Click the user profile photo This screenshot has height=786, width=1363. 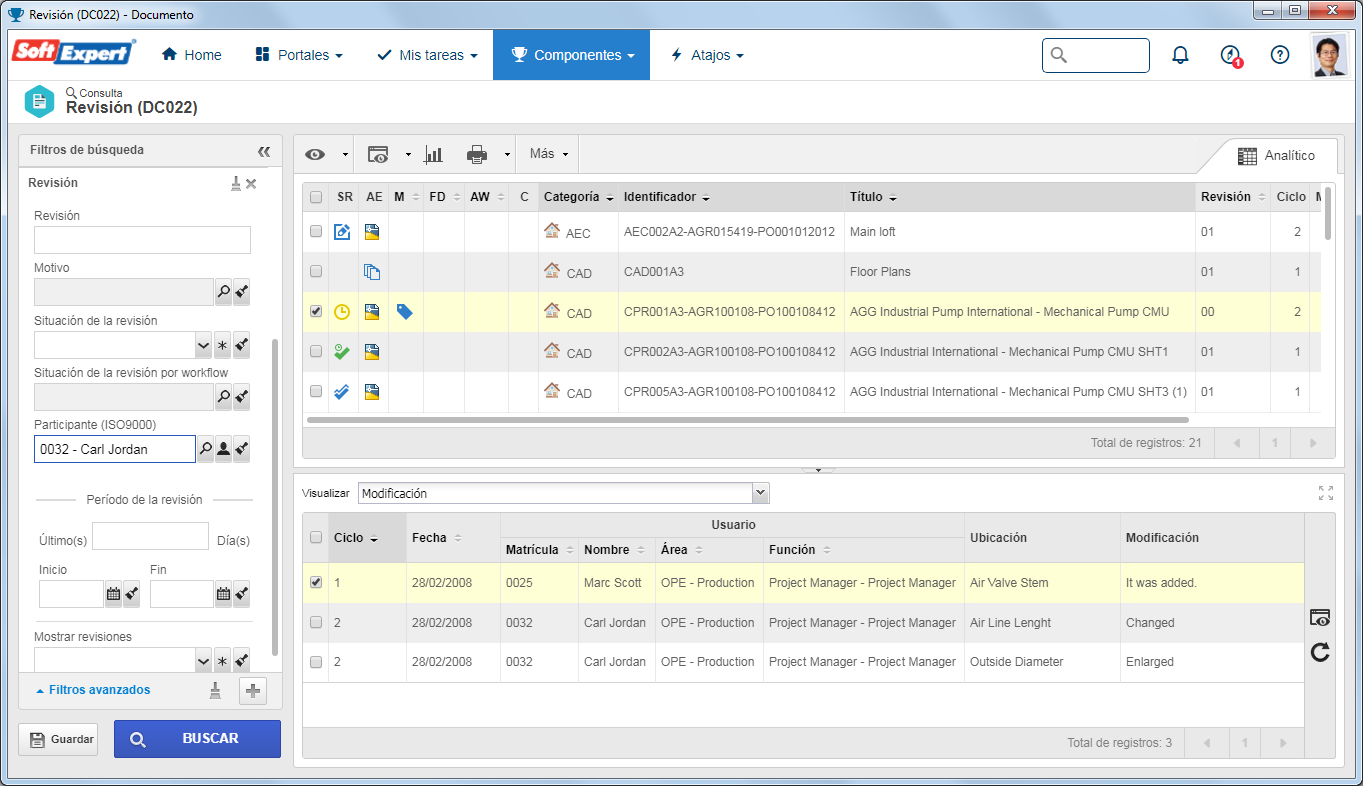tap(1330, 56)
